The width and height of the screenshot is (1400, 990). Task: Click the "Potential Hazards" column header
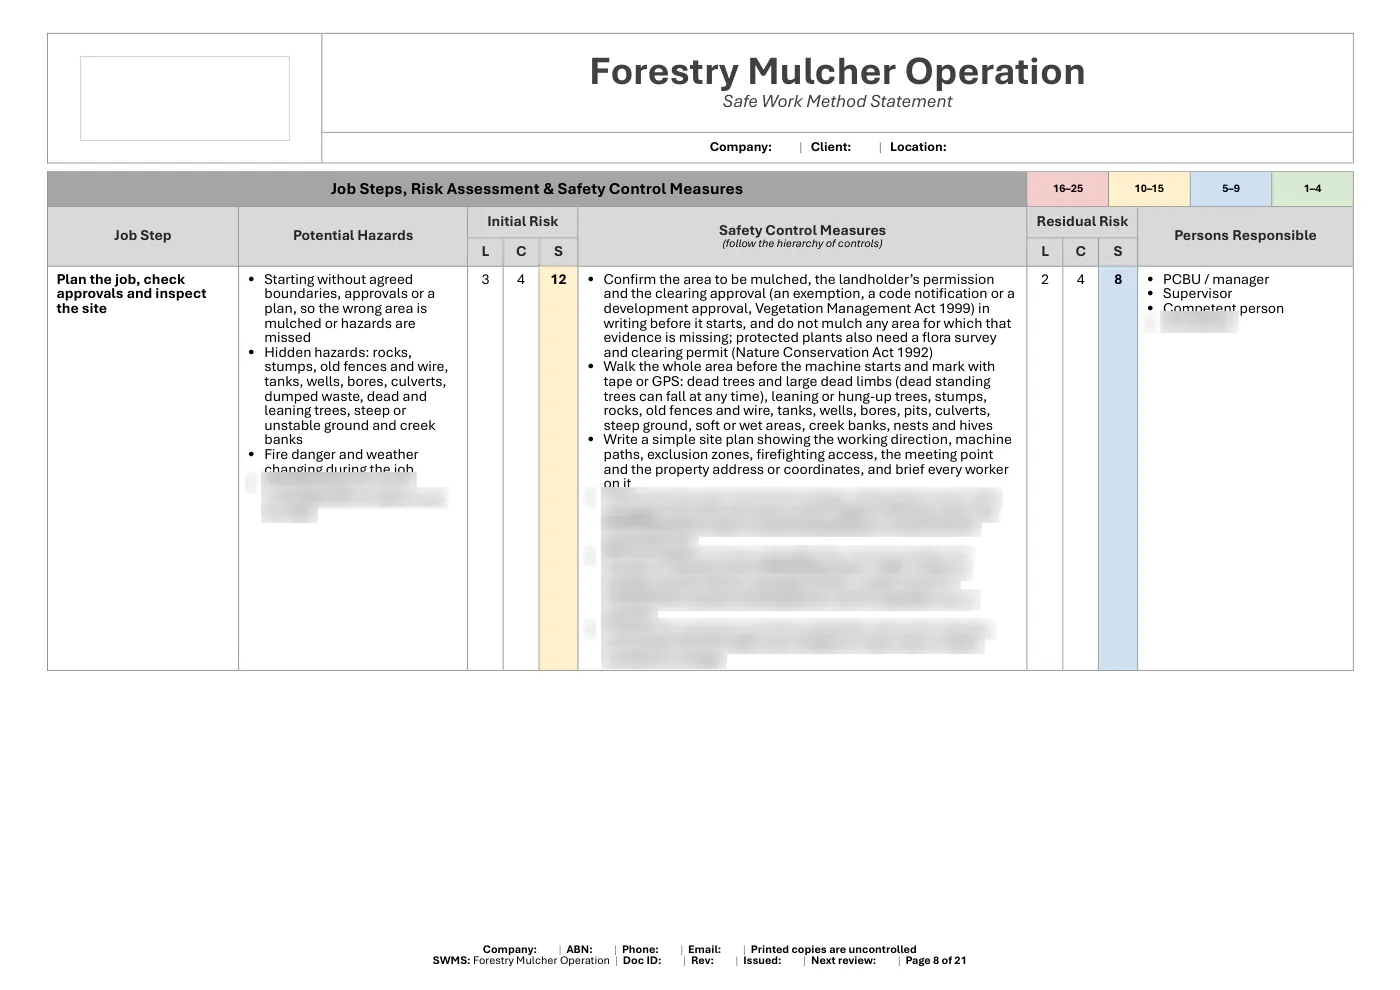point(353,236)
